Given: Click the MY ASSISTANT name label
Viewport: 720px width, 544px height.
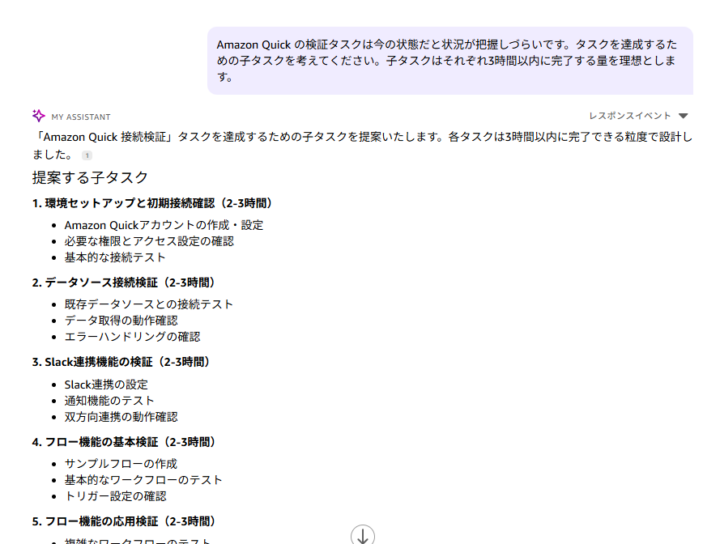Looking at the screenshot, I should point(81,117).
